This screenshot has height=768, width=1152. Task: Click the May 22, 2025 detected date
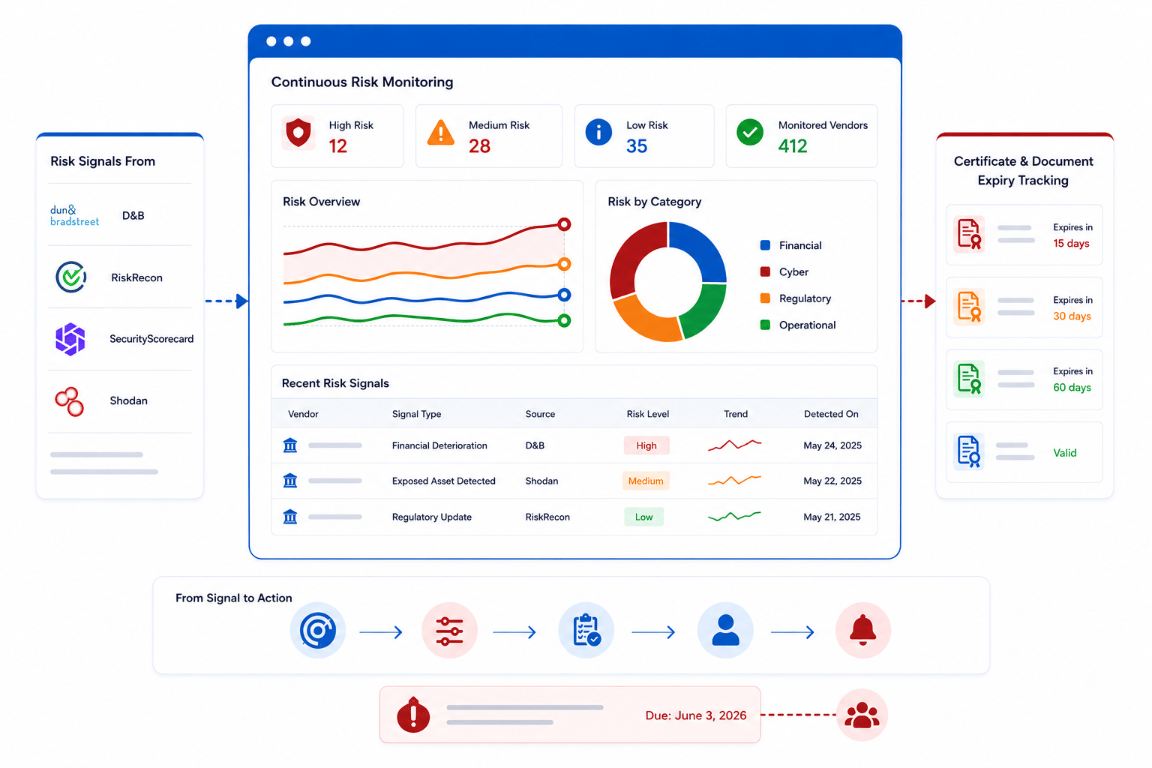click(832, 481)
